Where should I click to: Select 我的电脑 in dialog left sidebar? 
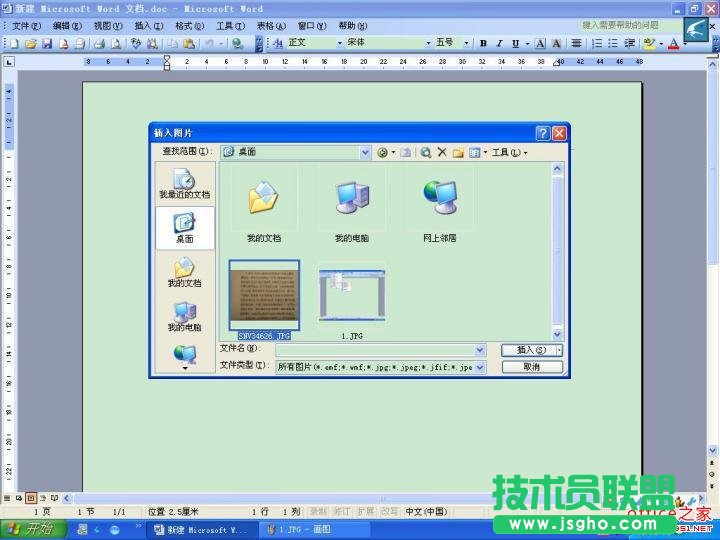185,317
